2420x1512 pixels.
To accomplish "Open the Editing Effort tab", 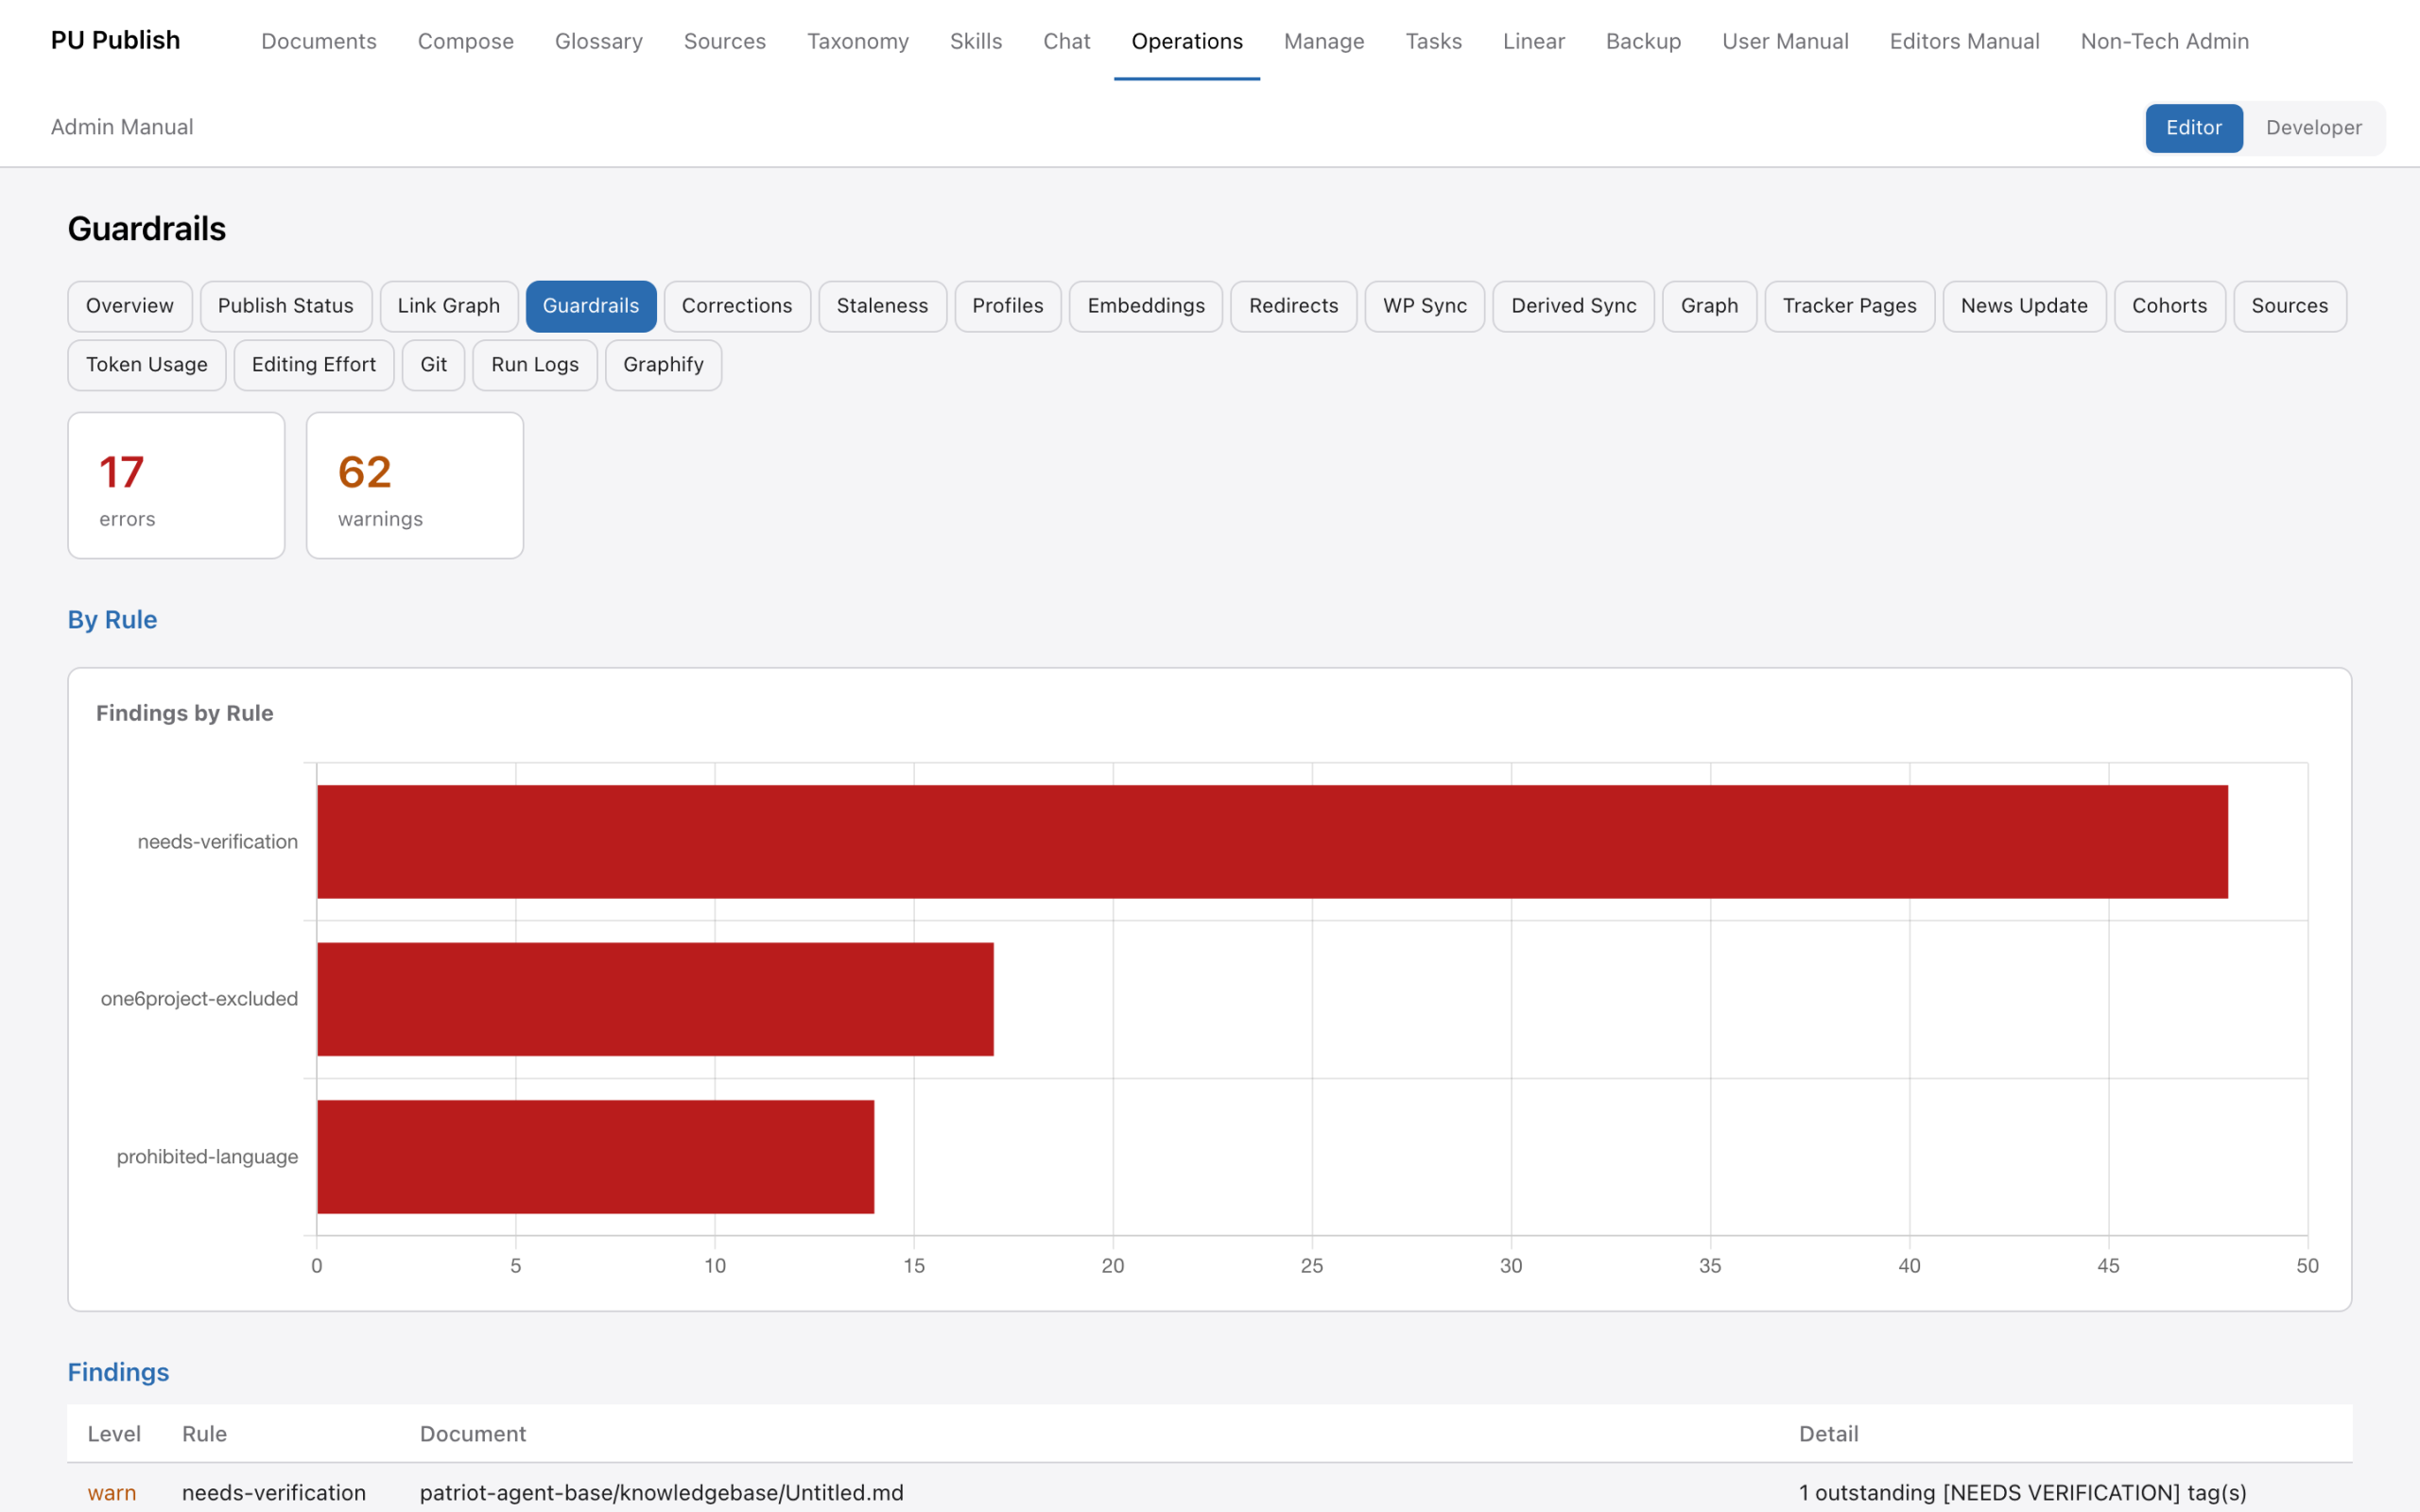I will [314, 365].
